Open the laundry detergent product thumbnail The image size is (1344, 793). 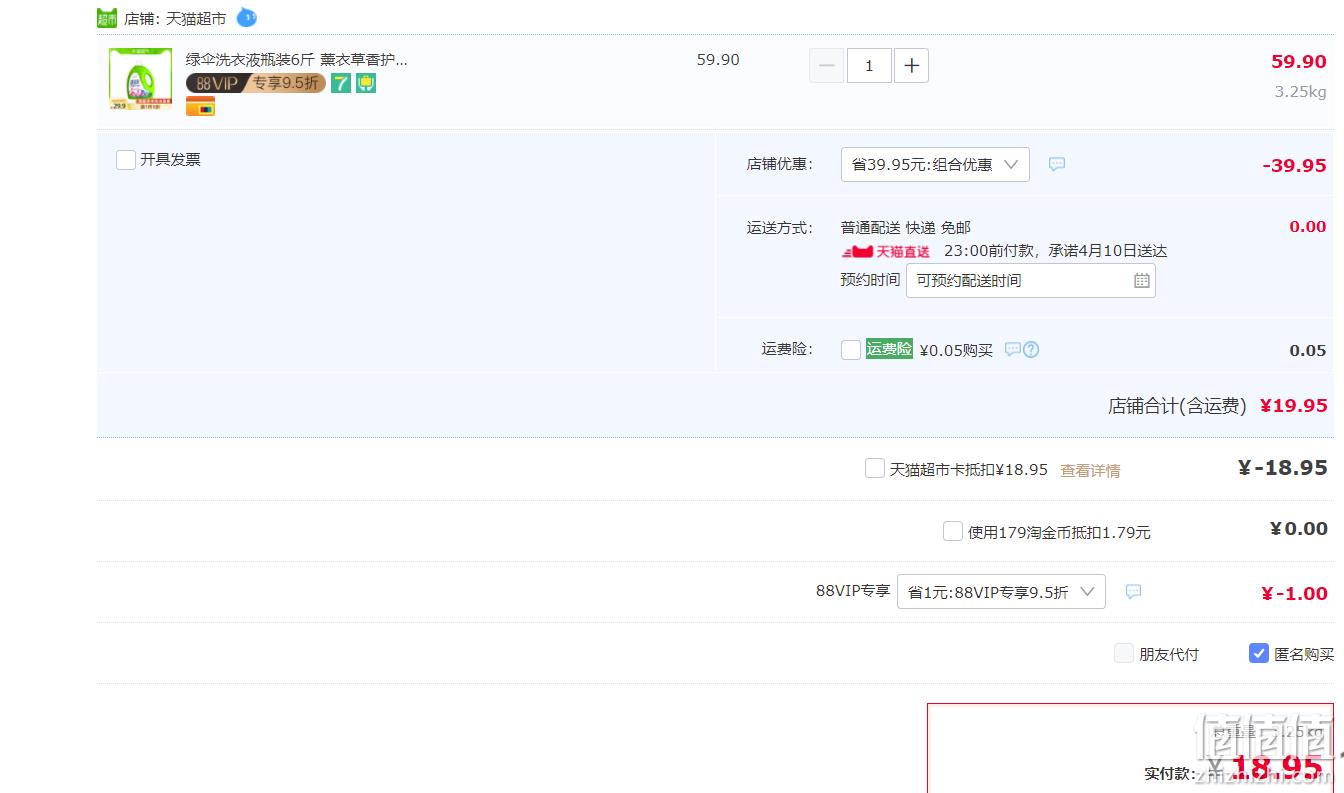(140, 78)
